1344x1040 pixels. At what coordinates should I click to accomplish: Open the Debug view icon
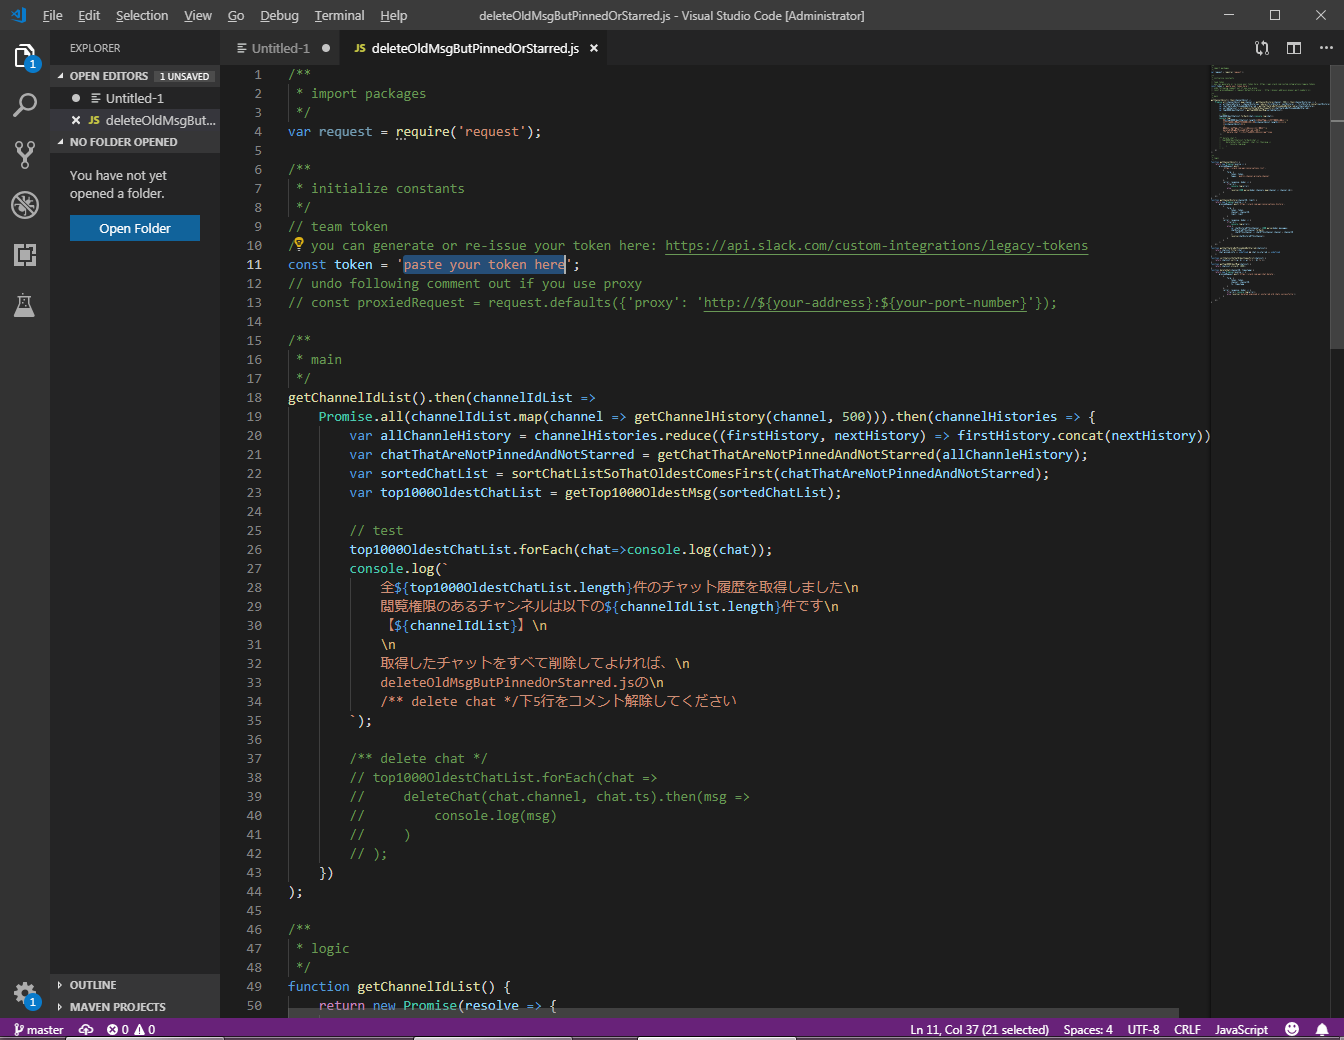pyautogui.click(x=25, y=205)
